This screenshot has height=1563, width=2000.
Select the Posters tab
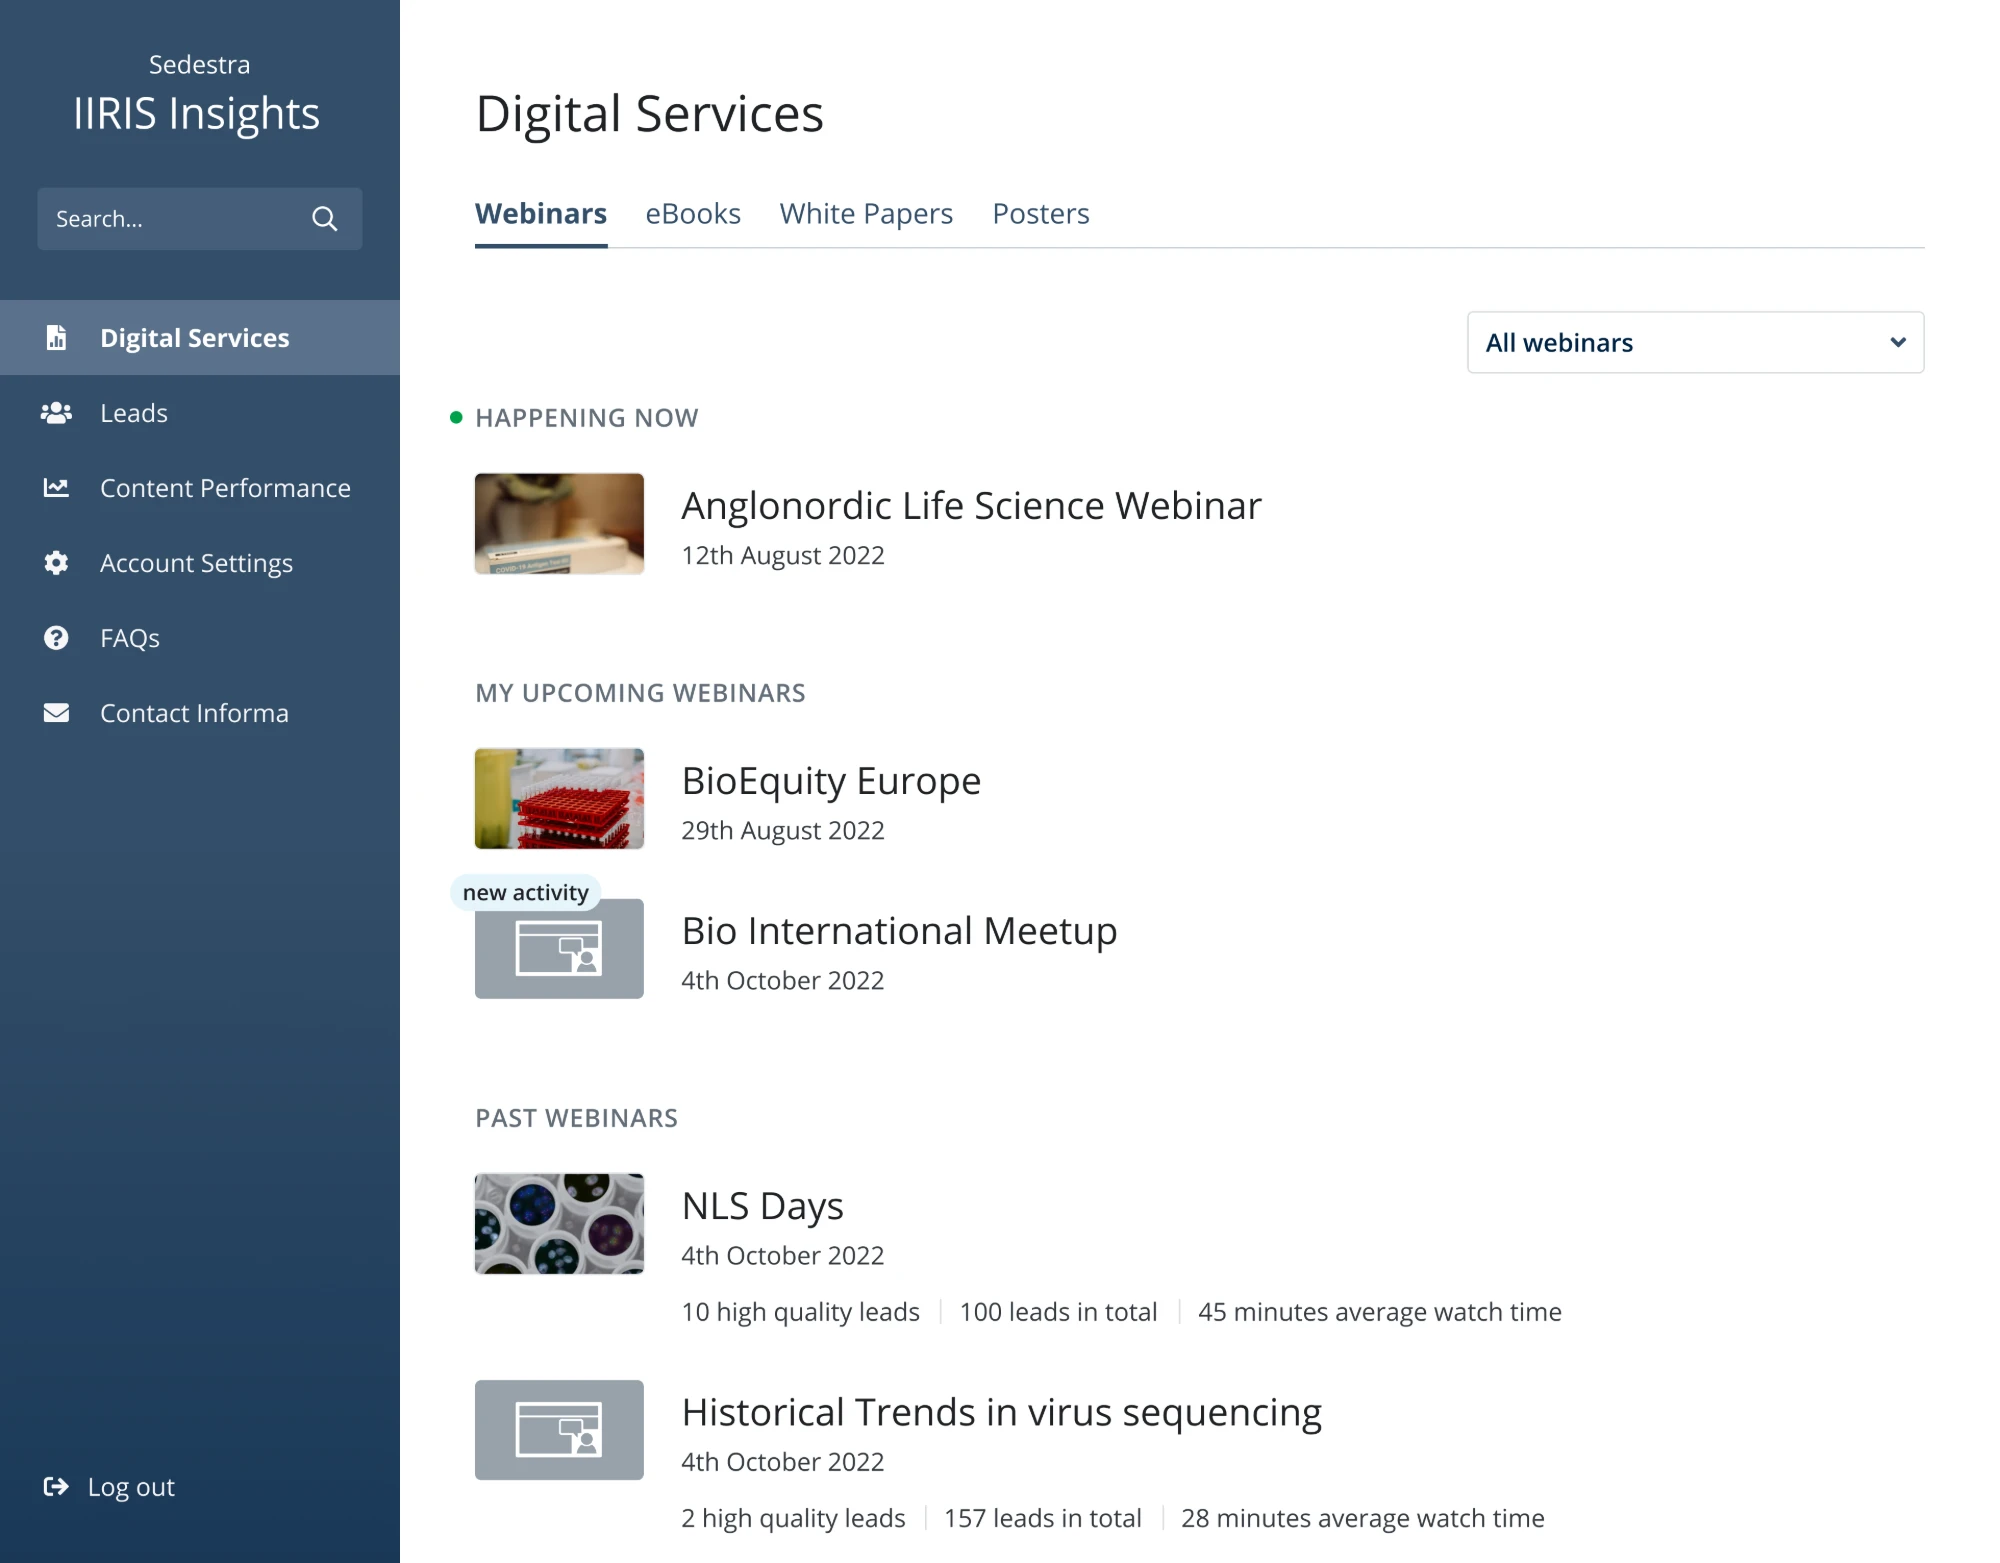pos(1041,214)
